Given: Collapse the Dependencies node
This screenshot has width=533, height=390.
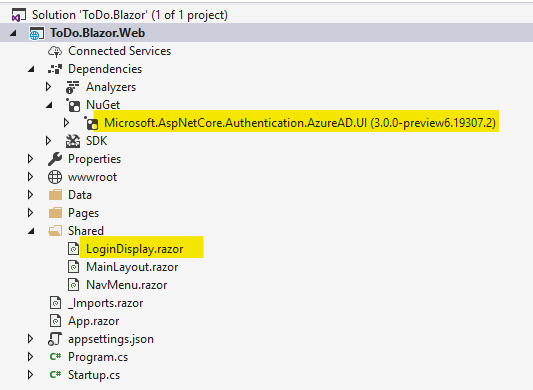Looking at the screenshot, I should 31,69.
